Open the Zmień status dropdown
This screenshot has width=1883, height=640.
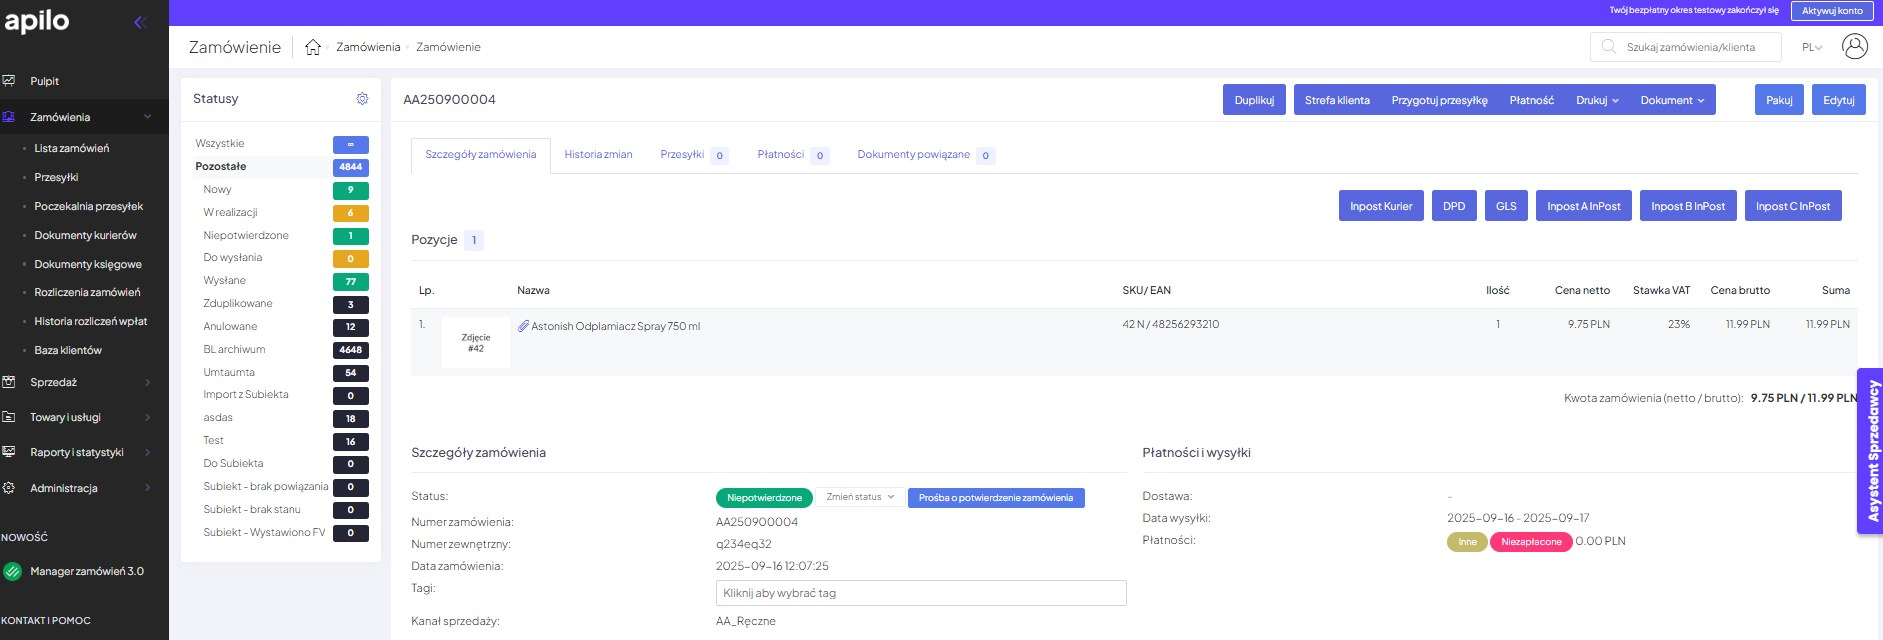(860, 497)
